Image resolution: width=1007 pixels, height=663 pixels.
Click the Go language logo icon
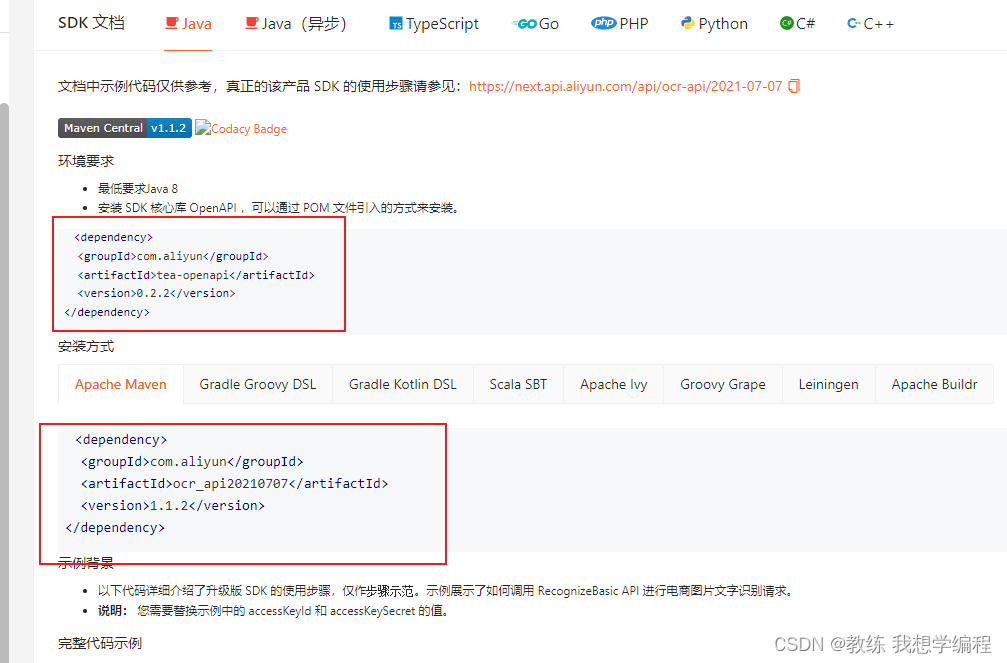pyautogui.click(x=524, y=24)
